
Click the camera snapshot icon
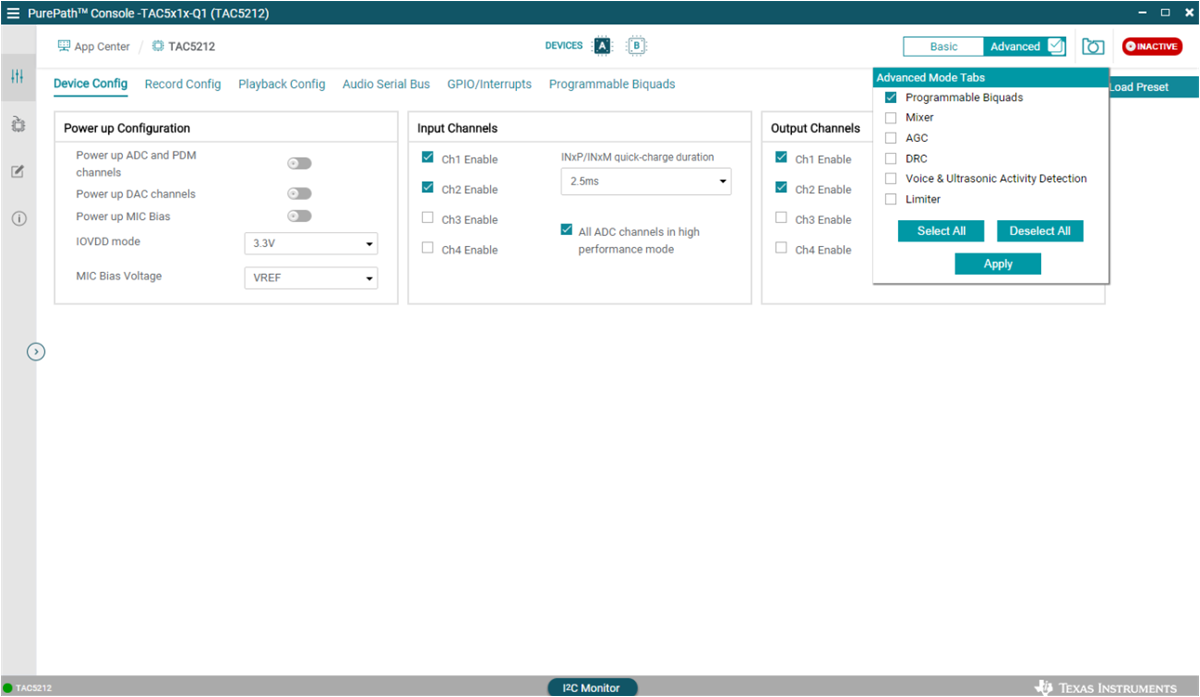point(1093,47)
